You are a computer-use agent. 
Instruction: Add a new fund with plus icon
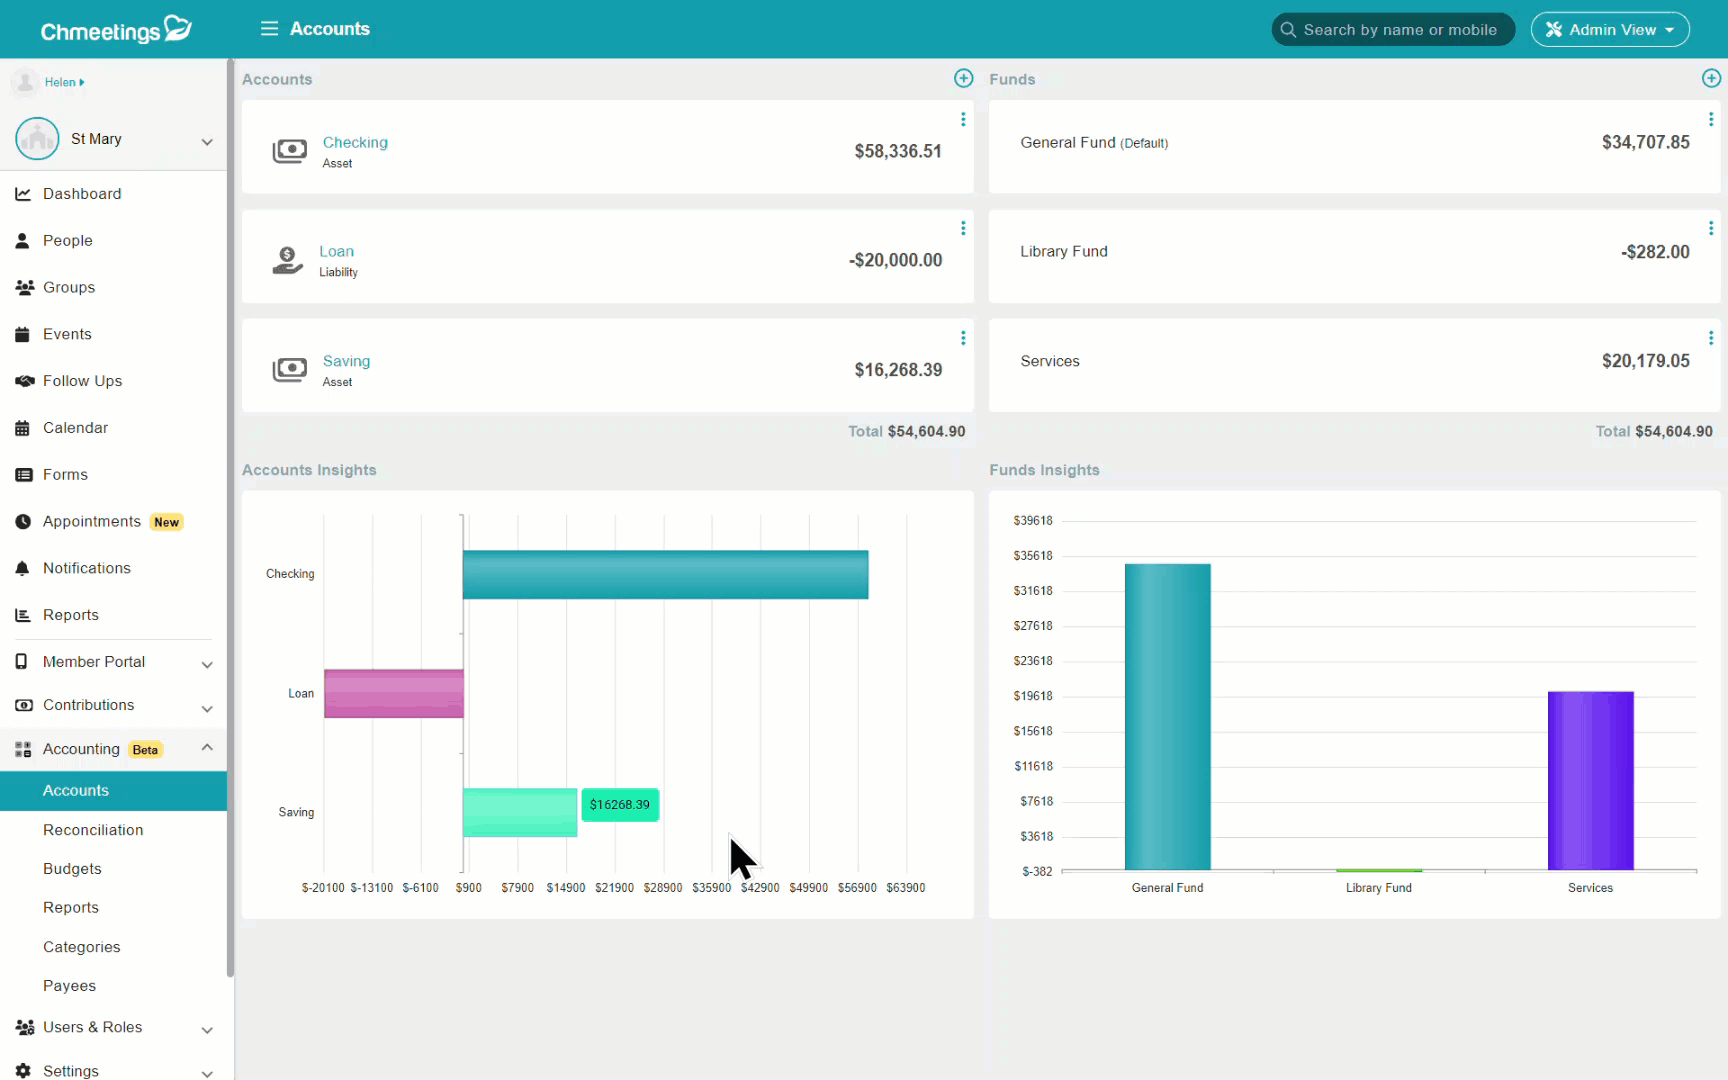[1711, 78]
